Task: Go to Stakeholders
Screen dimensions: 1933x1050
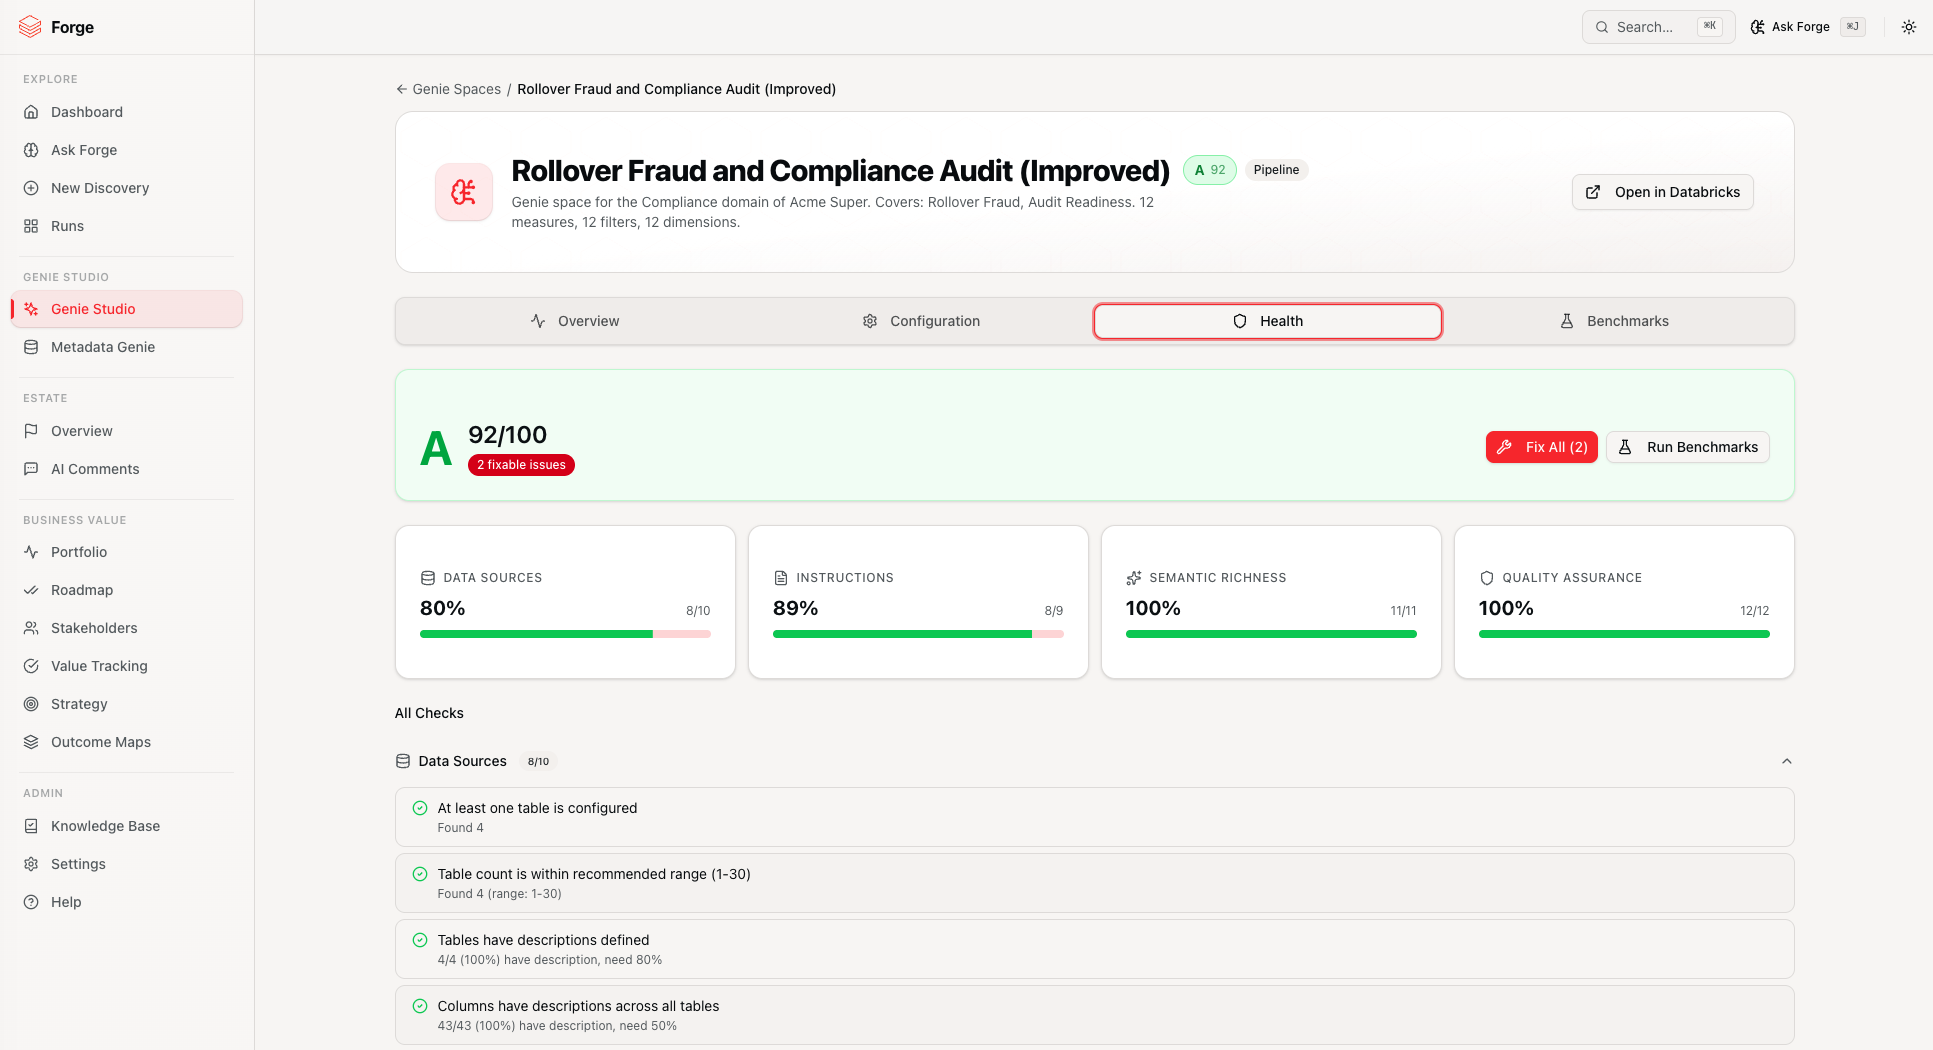Action: click(x=126, y=628)
